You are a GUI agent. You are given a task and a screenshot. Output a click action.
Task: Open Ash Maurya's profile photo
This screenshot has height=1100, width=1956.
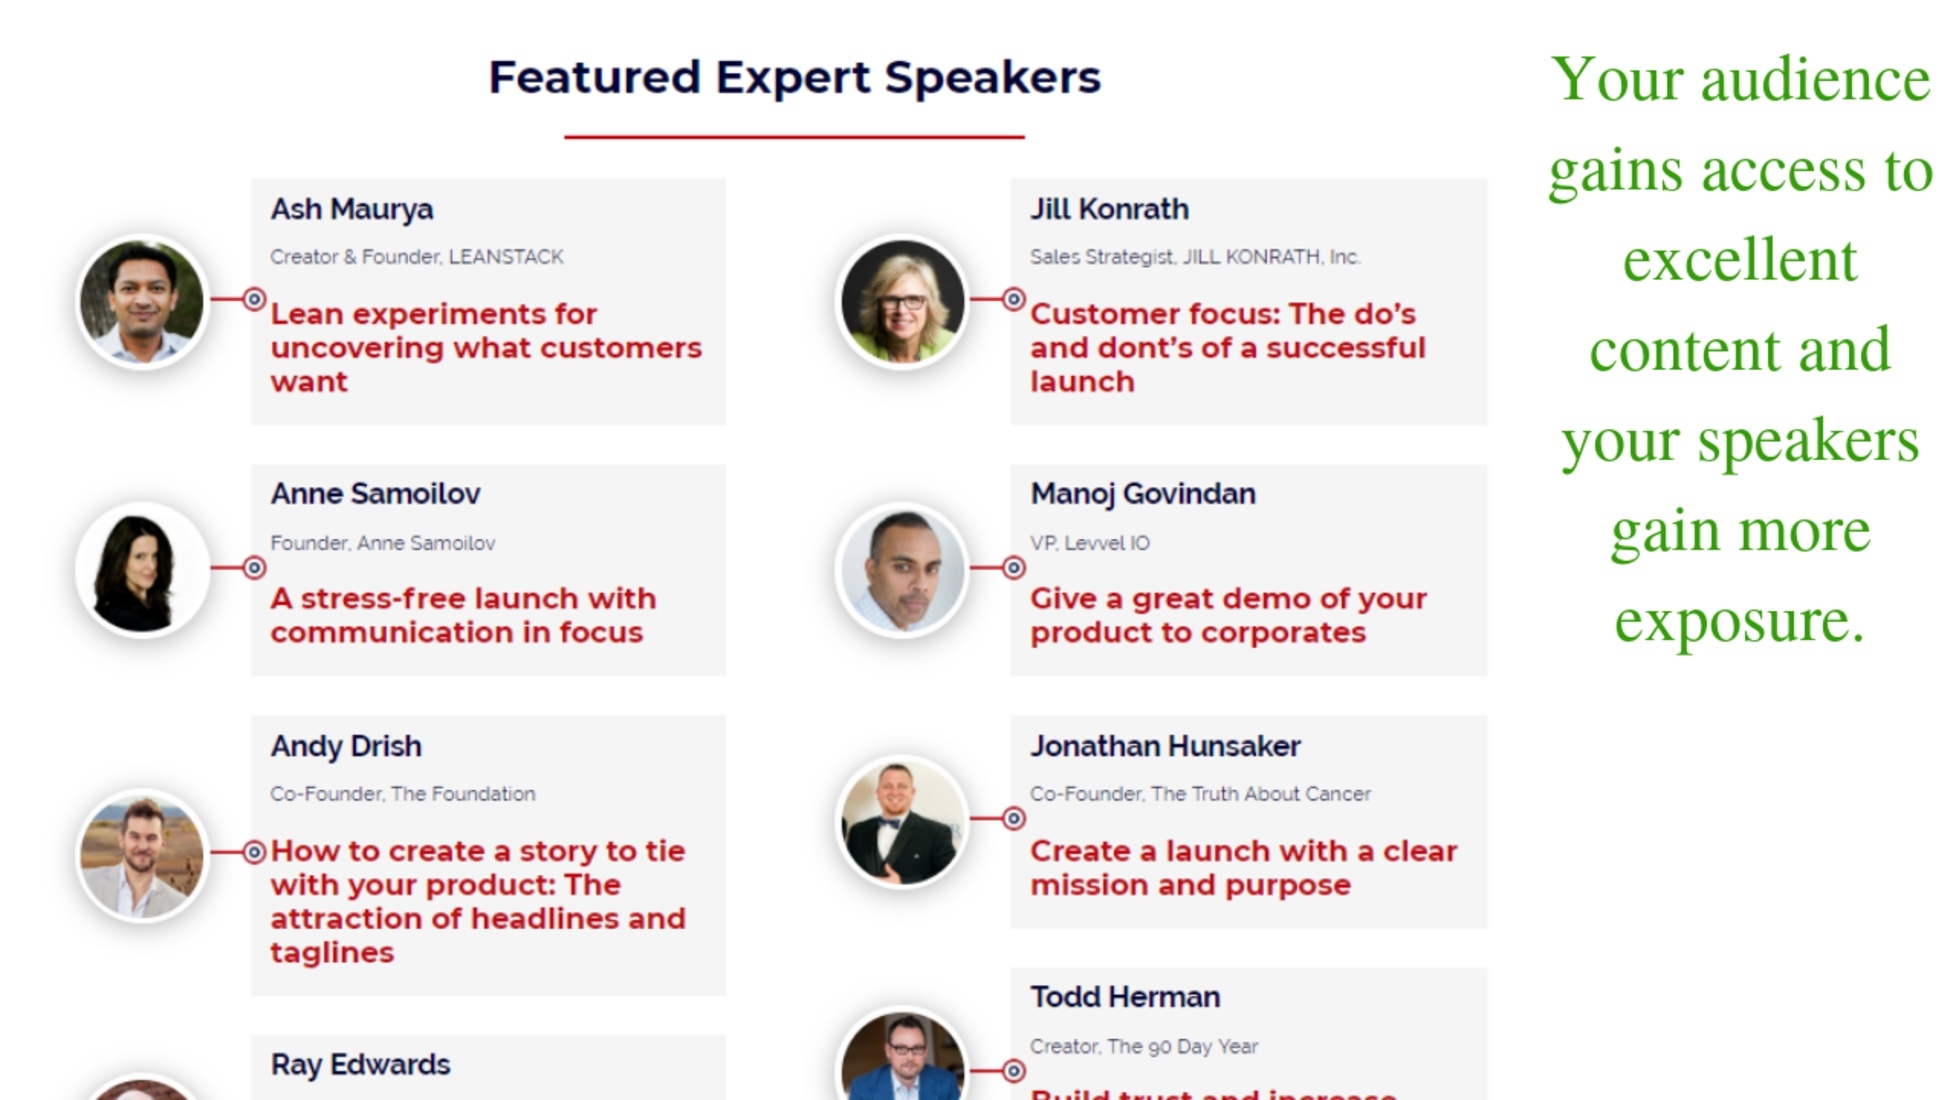[x=142, y=301]
